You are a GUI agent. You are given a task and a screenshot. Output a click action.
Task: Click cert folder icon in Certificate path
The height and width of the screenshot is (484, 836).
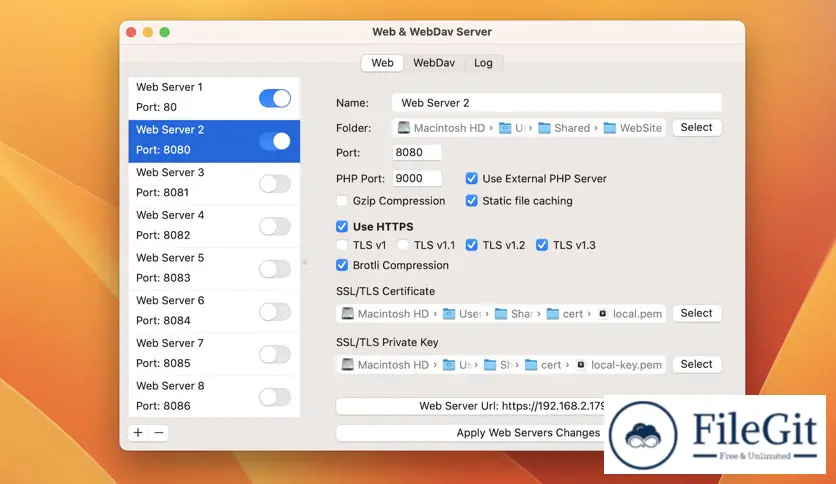pos(551,314)
